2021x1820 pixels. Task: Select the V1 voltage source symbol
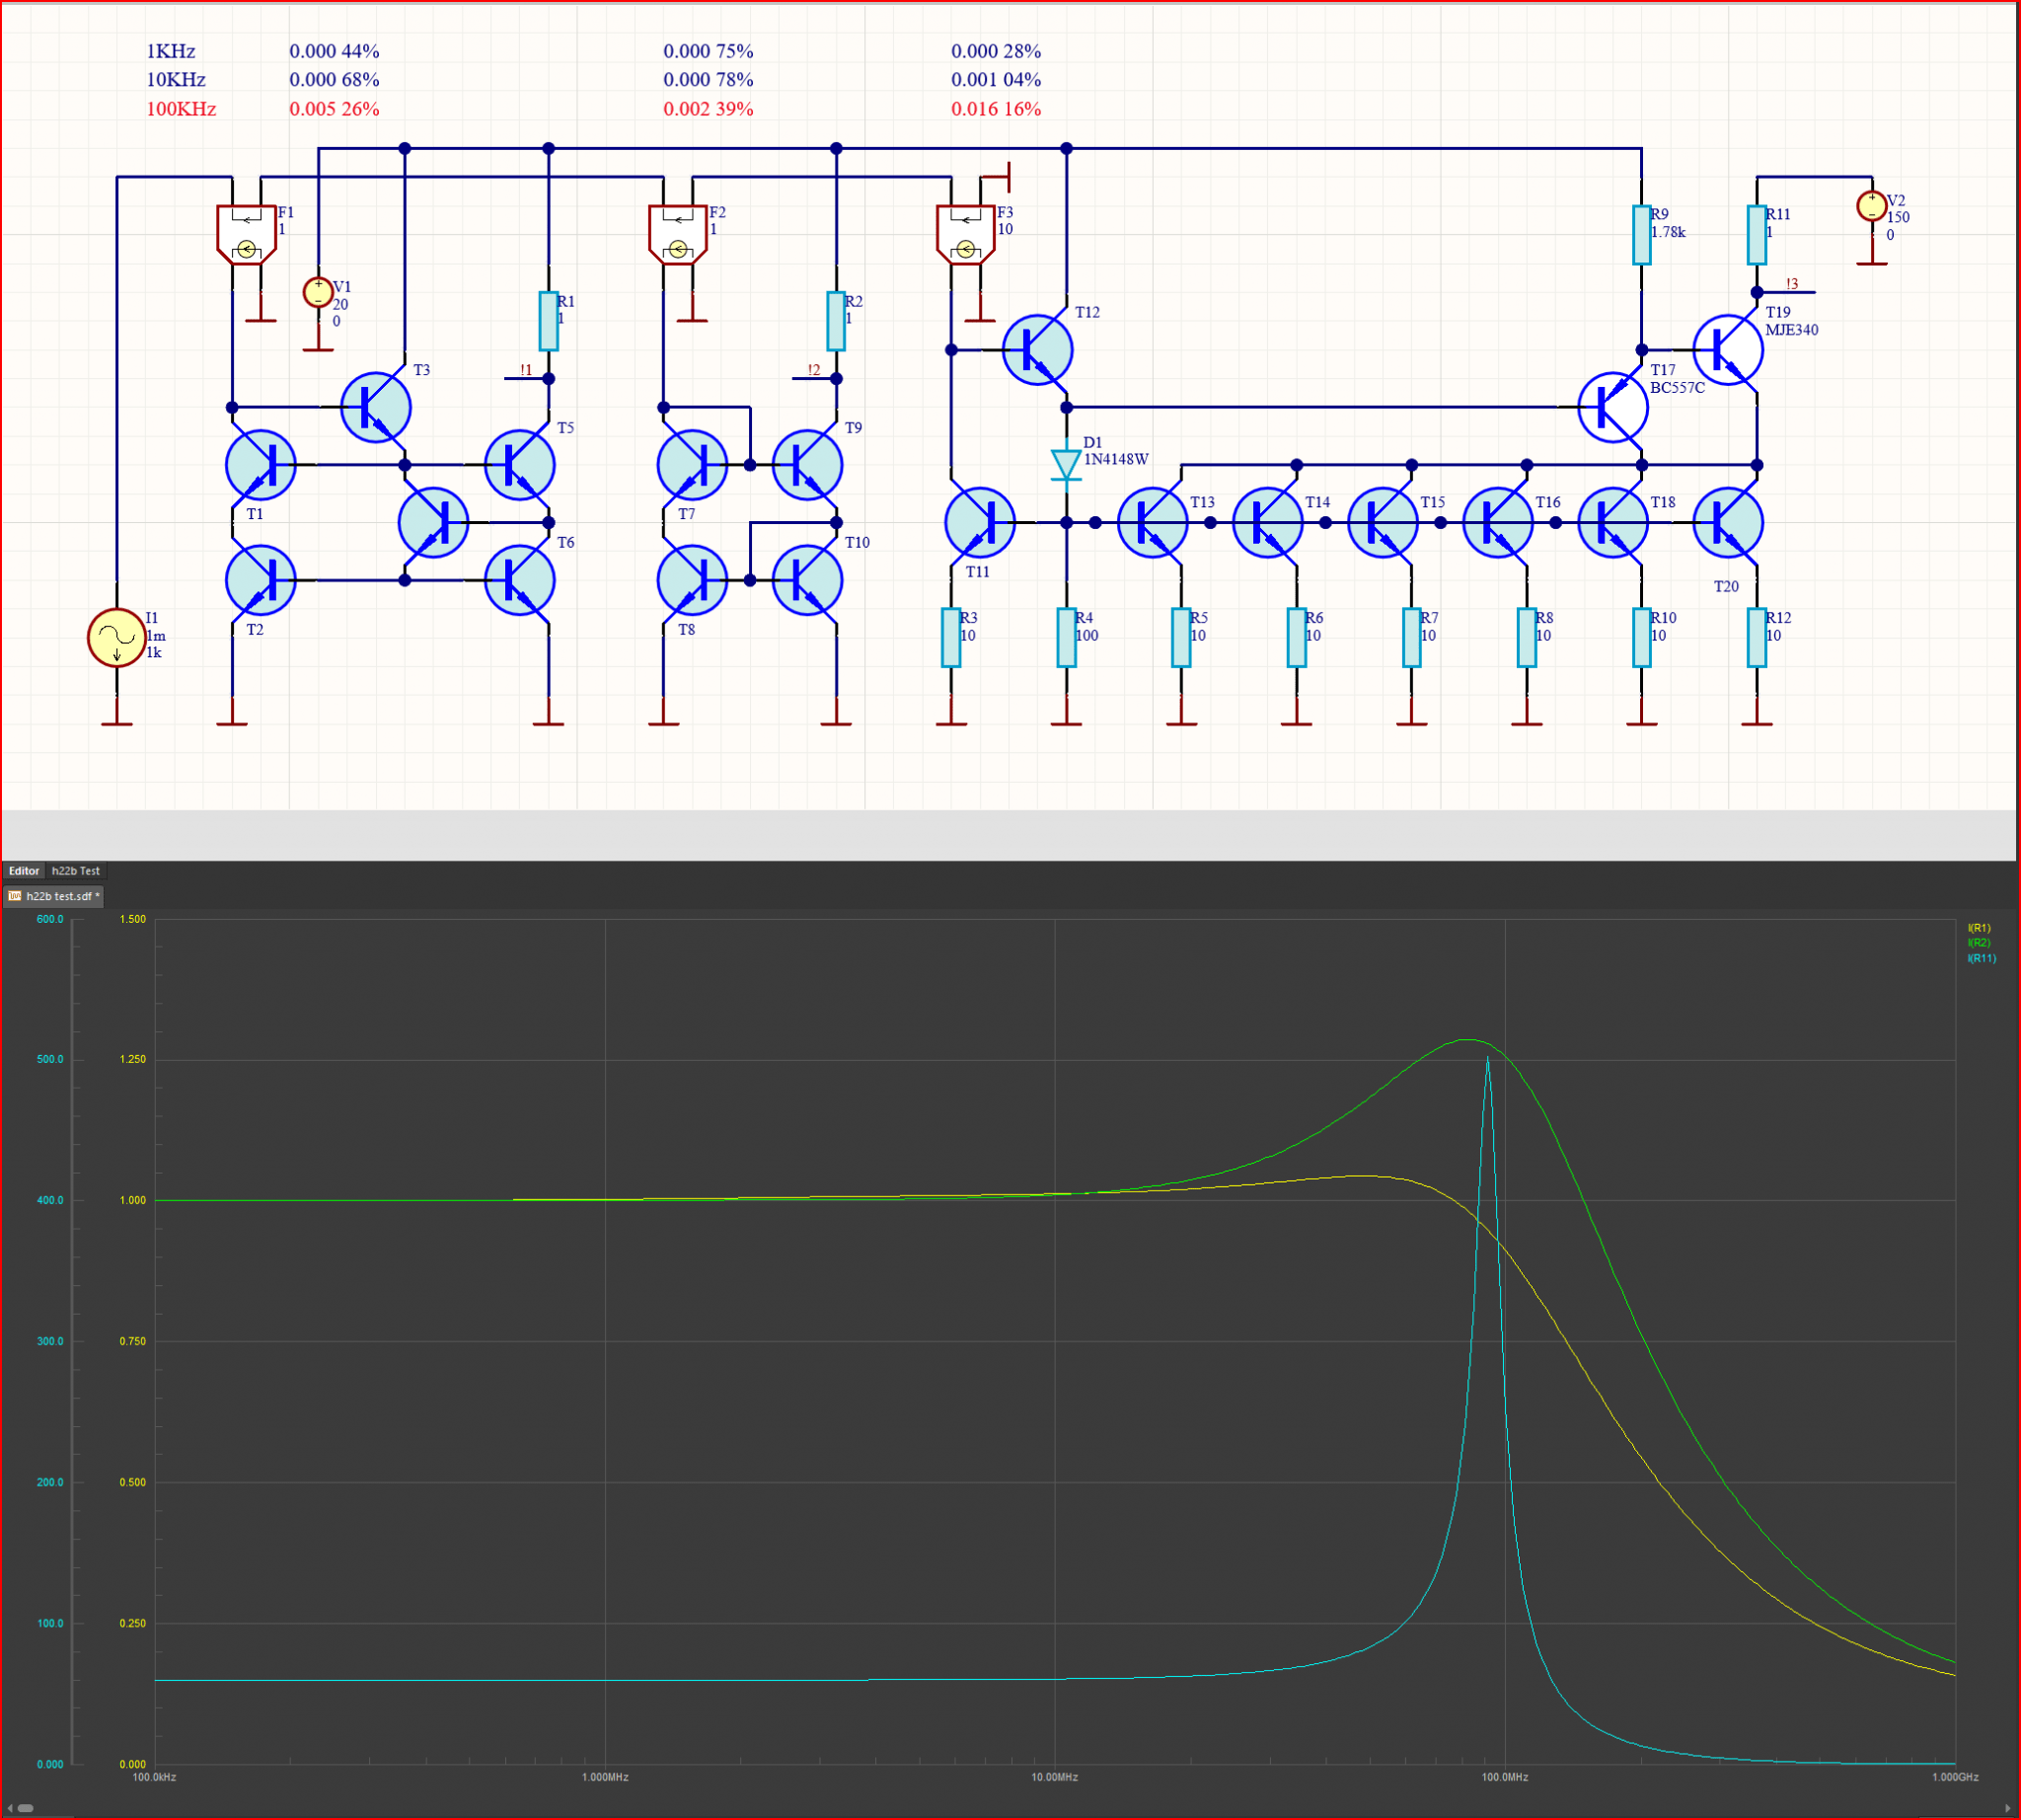tap(318, 292)
